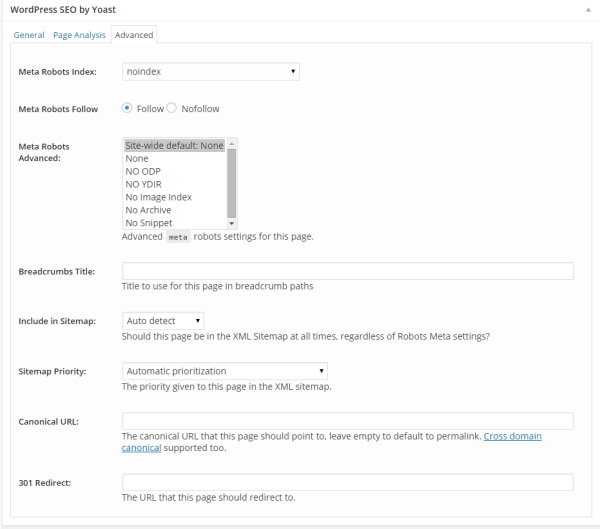Select 'NO YDIR' list option
The width and height of the screenshot is (600, 529).
point(174,184)
